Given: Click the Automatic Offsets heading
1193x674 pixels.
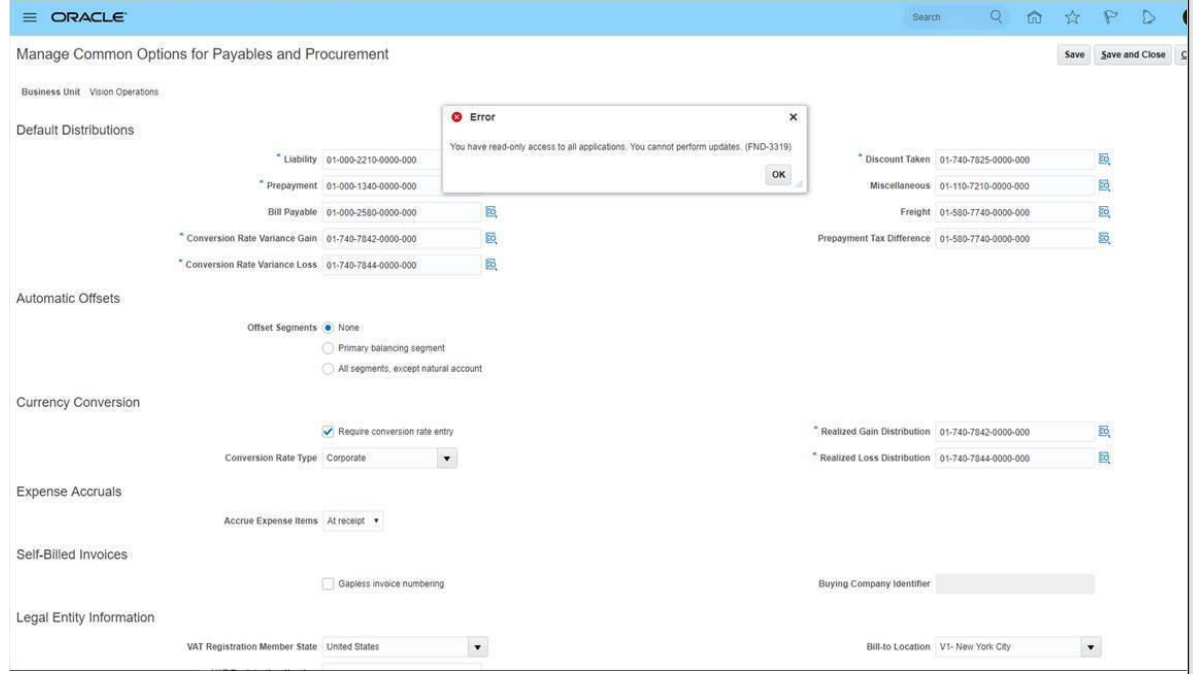Looking at the screenshot, I should (x=68, y=298).
